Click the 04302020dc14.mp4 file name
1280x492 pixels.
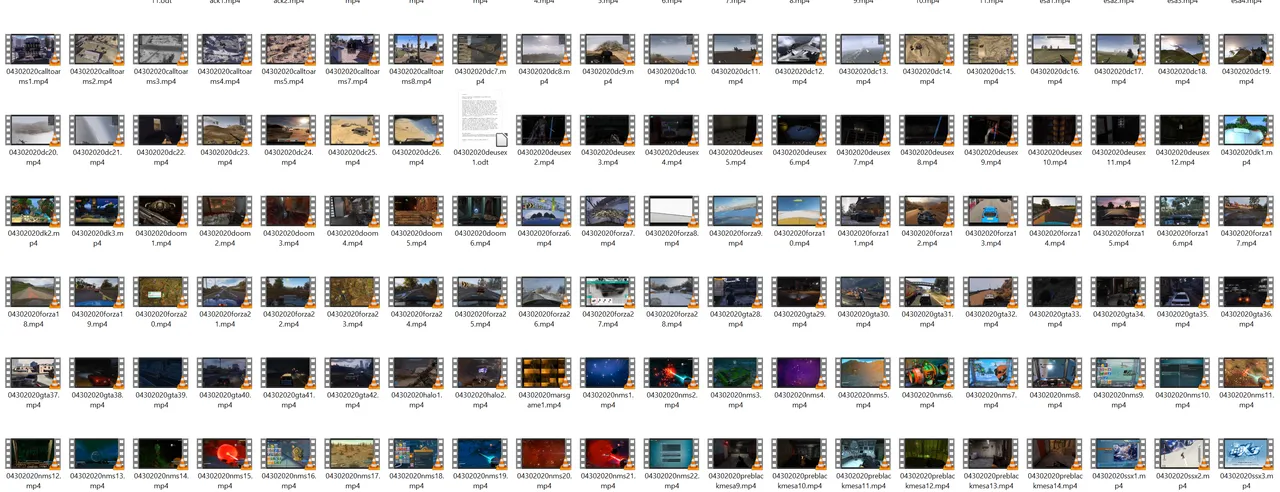[927, 76]
